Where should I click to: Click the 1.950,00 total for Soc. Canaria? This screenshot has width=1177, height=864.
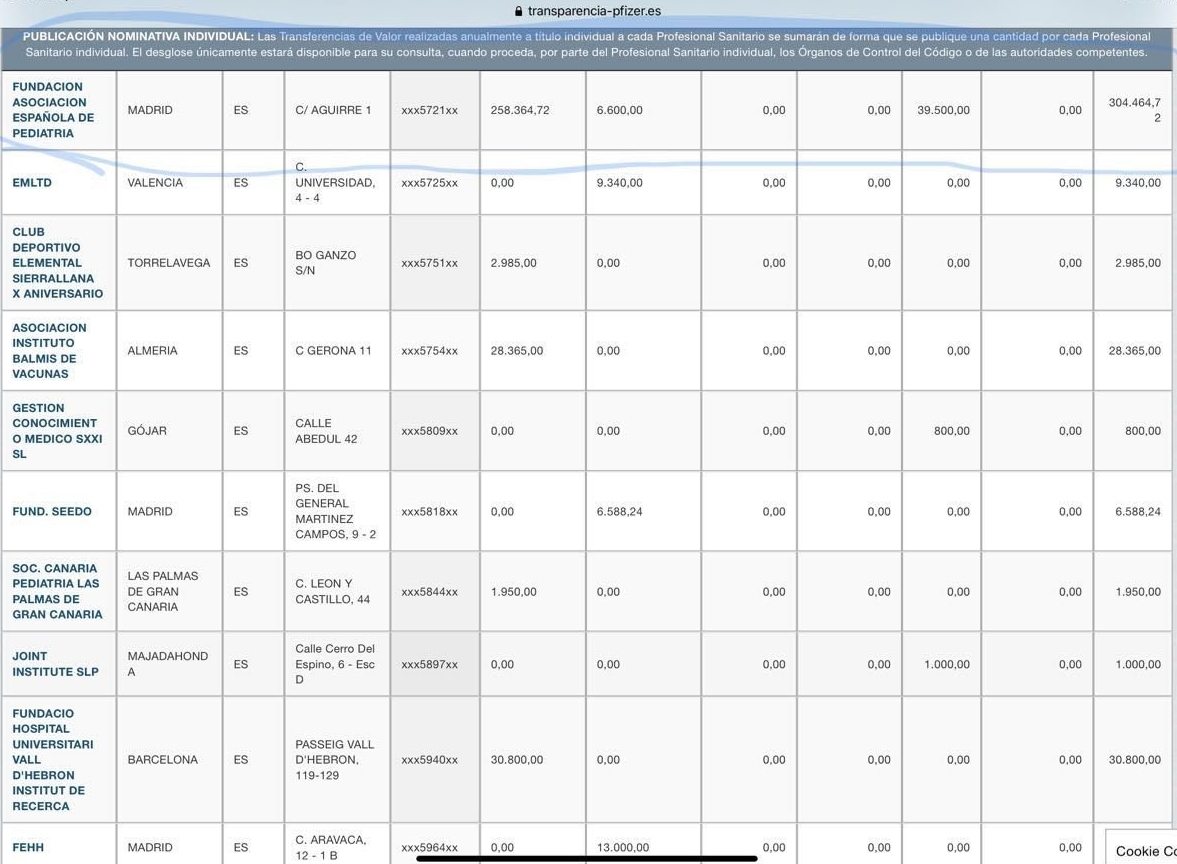coord(1138,592)
